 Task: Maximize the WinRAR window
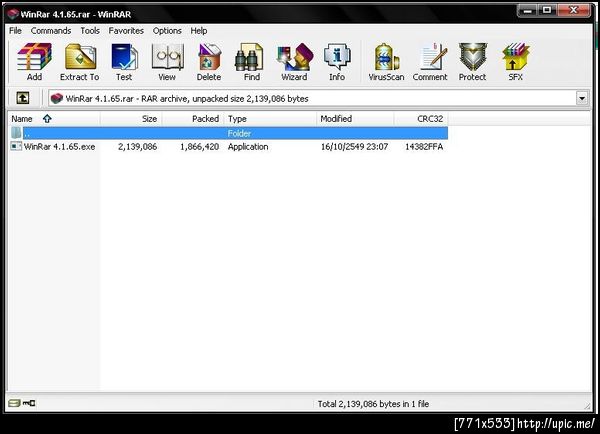tap(547, 11)
